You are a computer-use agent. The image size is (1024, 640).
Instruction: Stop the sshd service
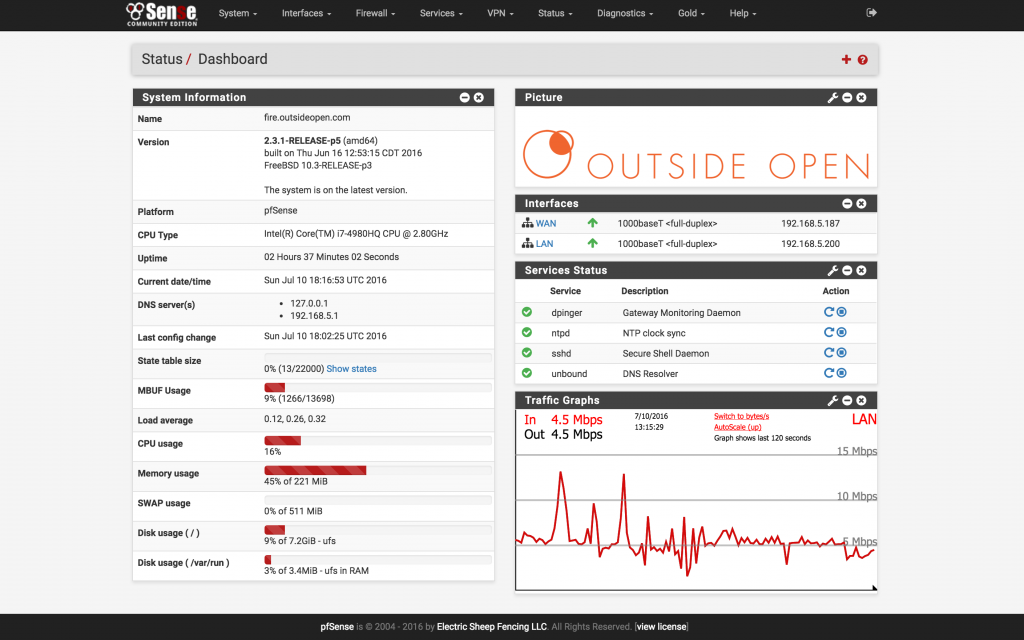842,353
